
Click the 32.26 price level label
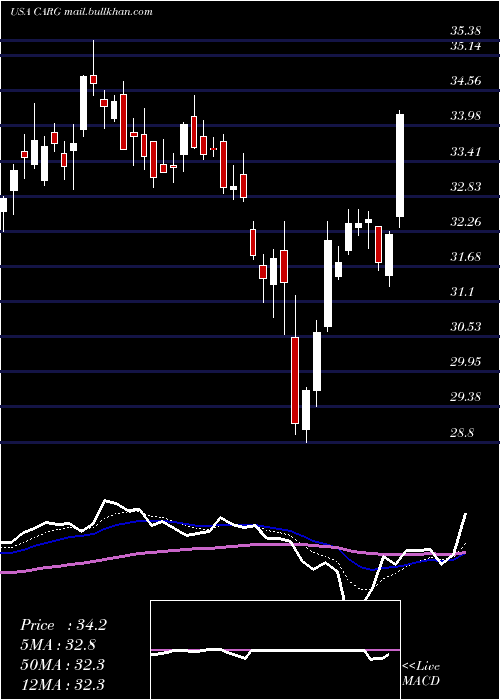coord(465,221)
